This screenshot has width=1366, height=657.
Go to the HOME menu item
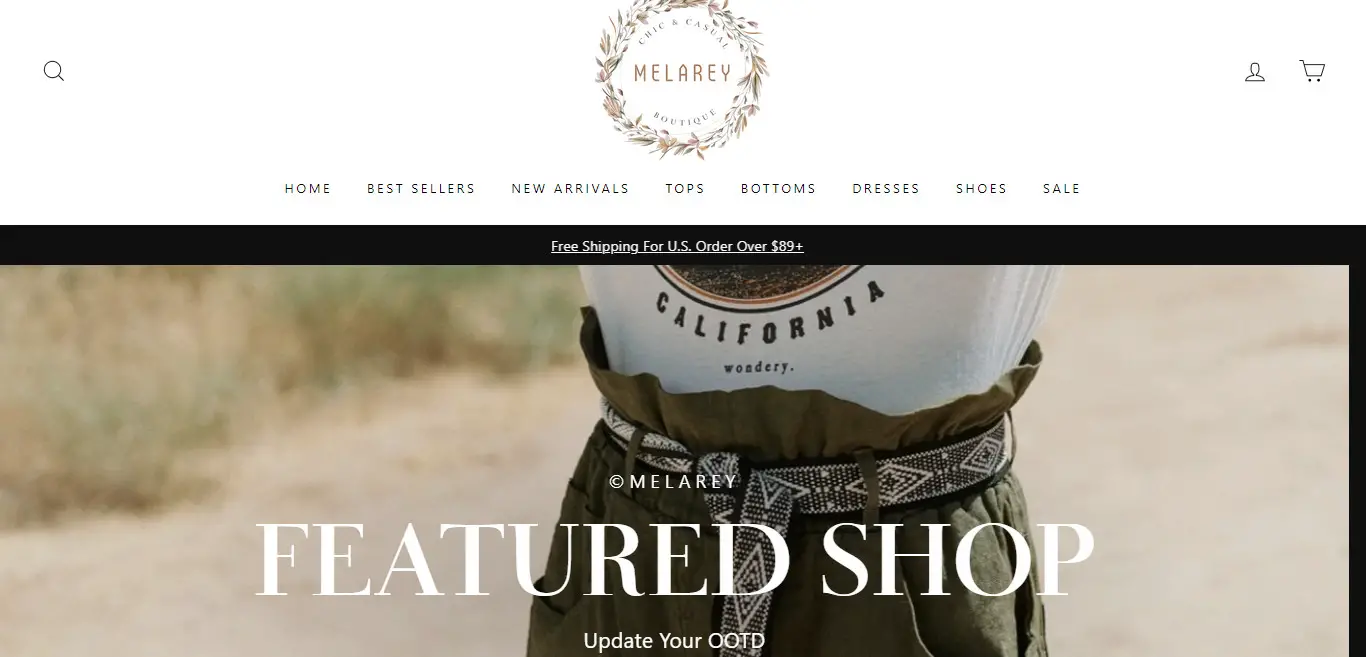pyautogui.click(x=308, y=188)
